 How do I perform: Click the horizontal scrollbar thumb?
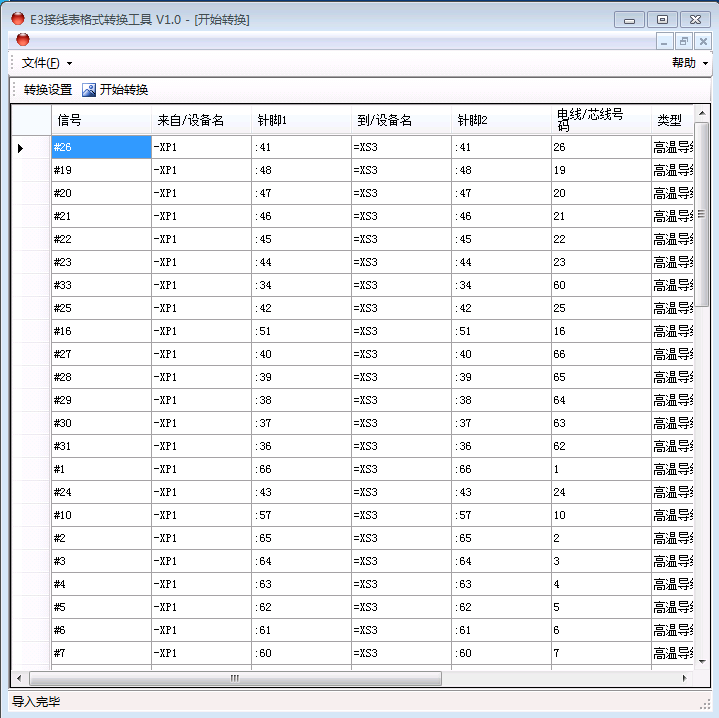point(235,678)
